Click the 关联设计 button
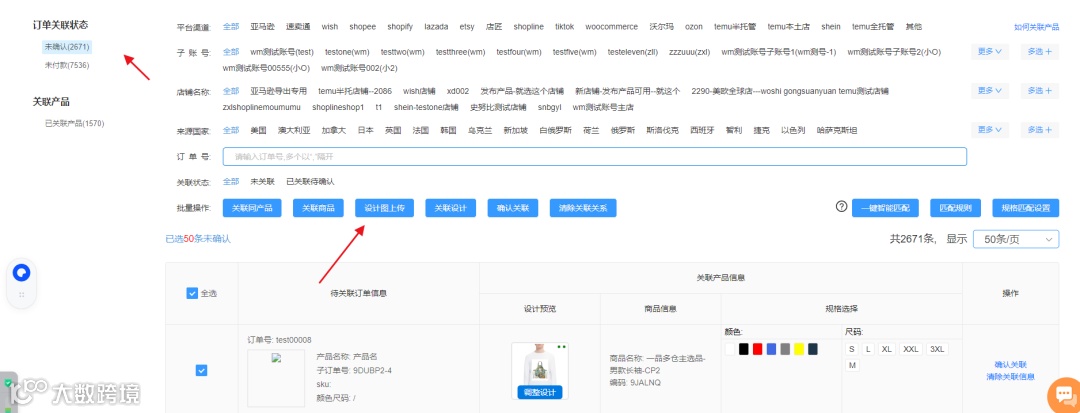This screenshot has width=1080, height=413. point(450,208)
